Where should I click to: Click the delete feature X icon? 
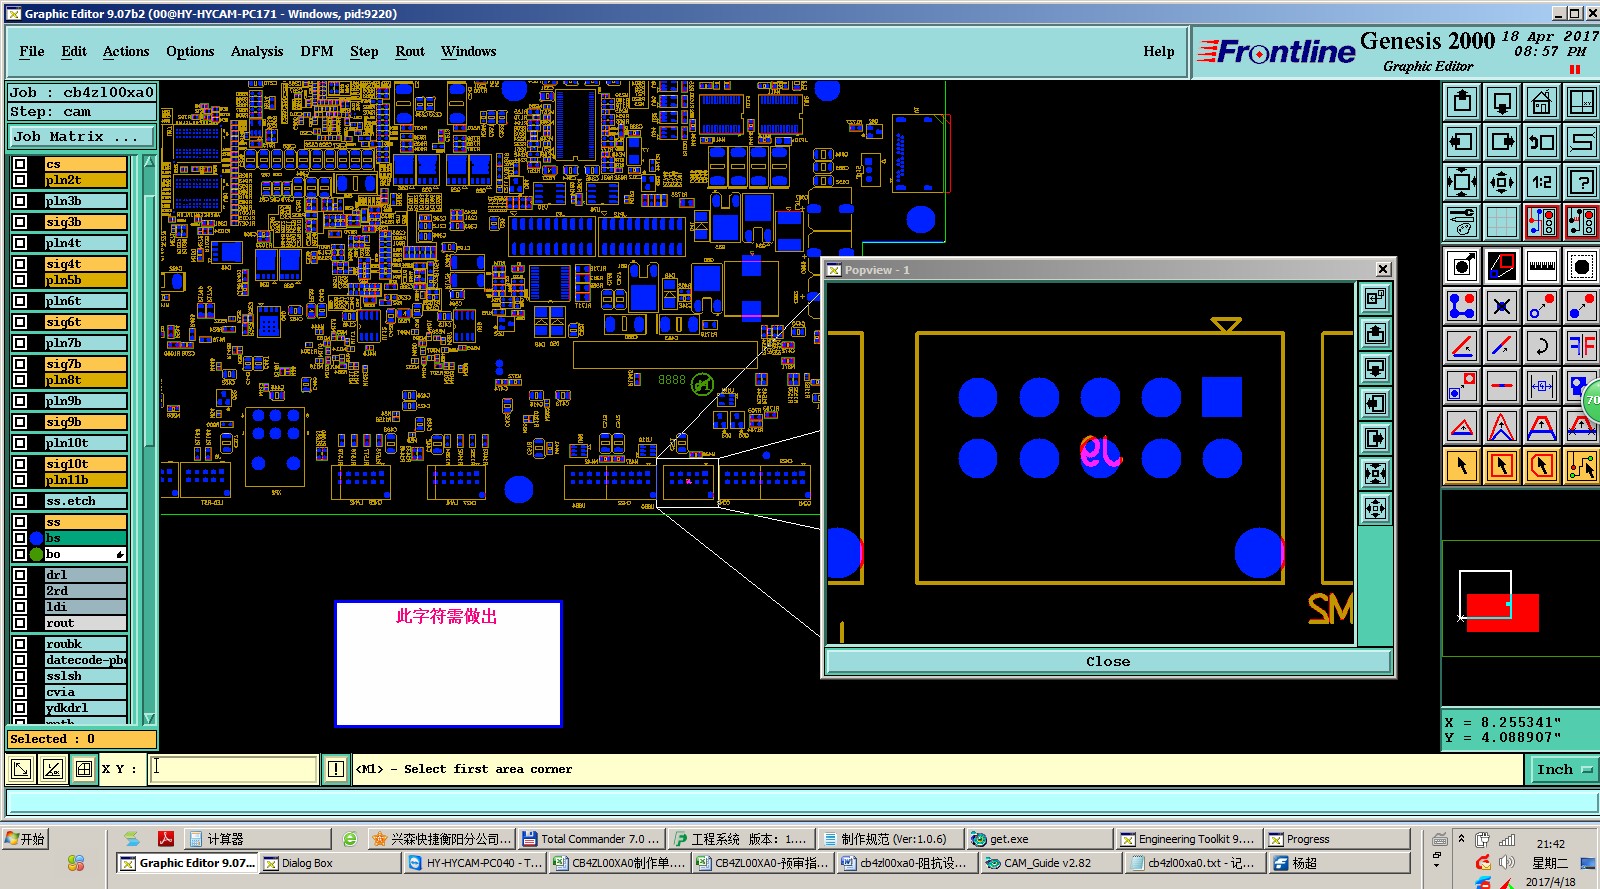pyautogui.click(x=1502, y=306)
